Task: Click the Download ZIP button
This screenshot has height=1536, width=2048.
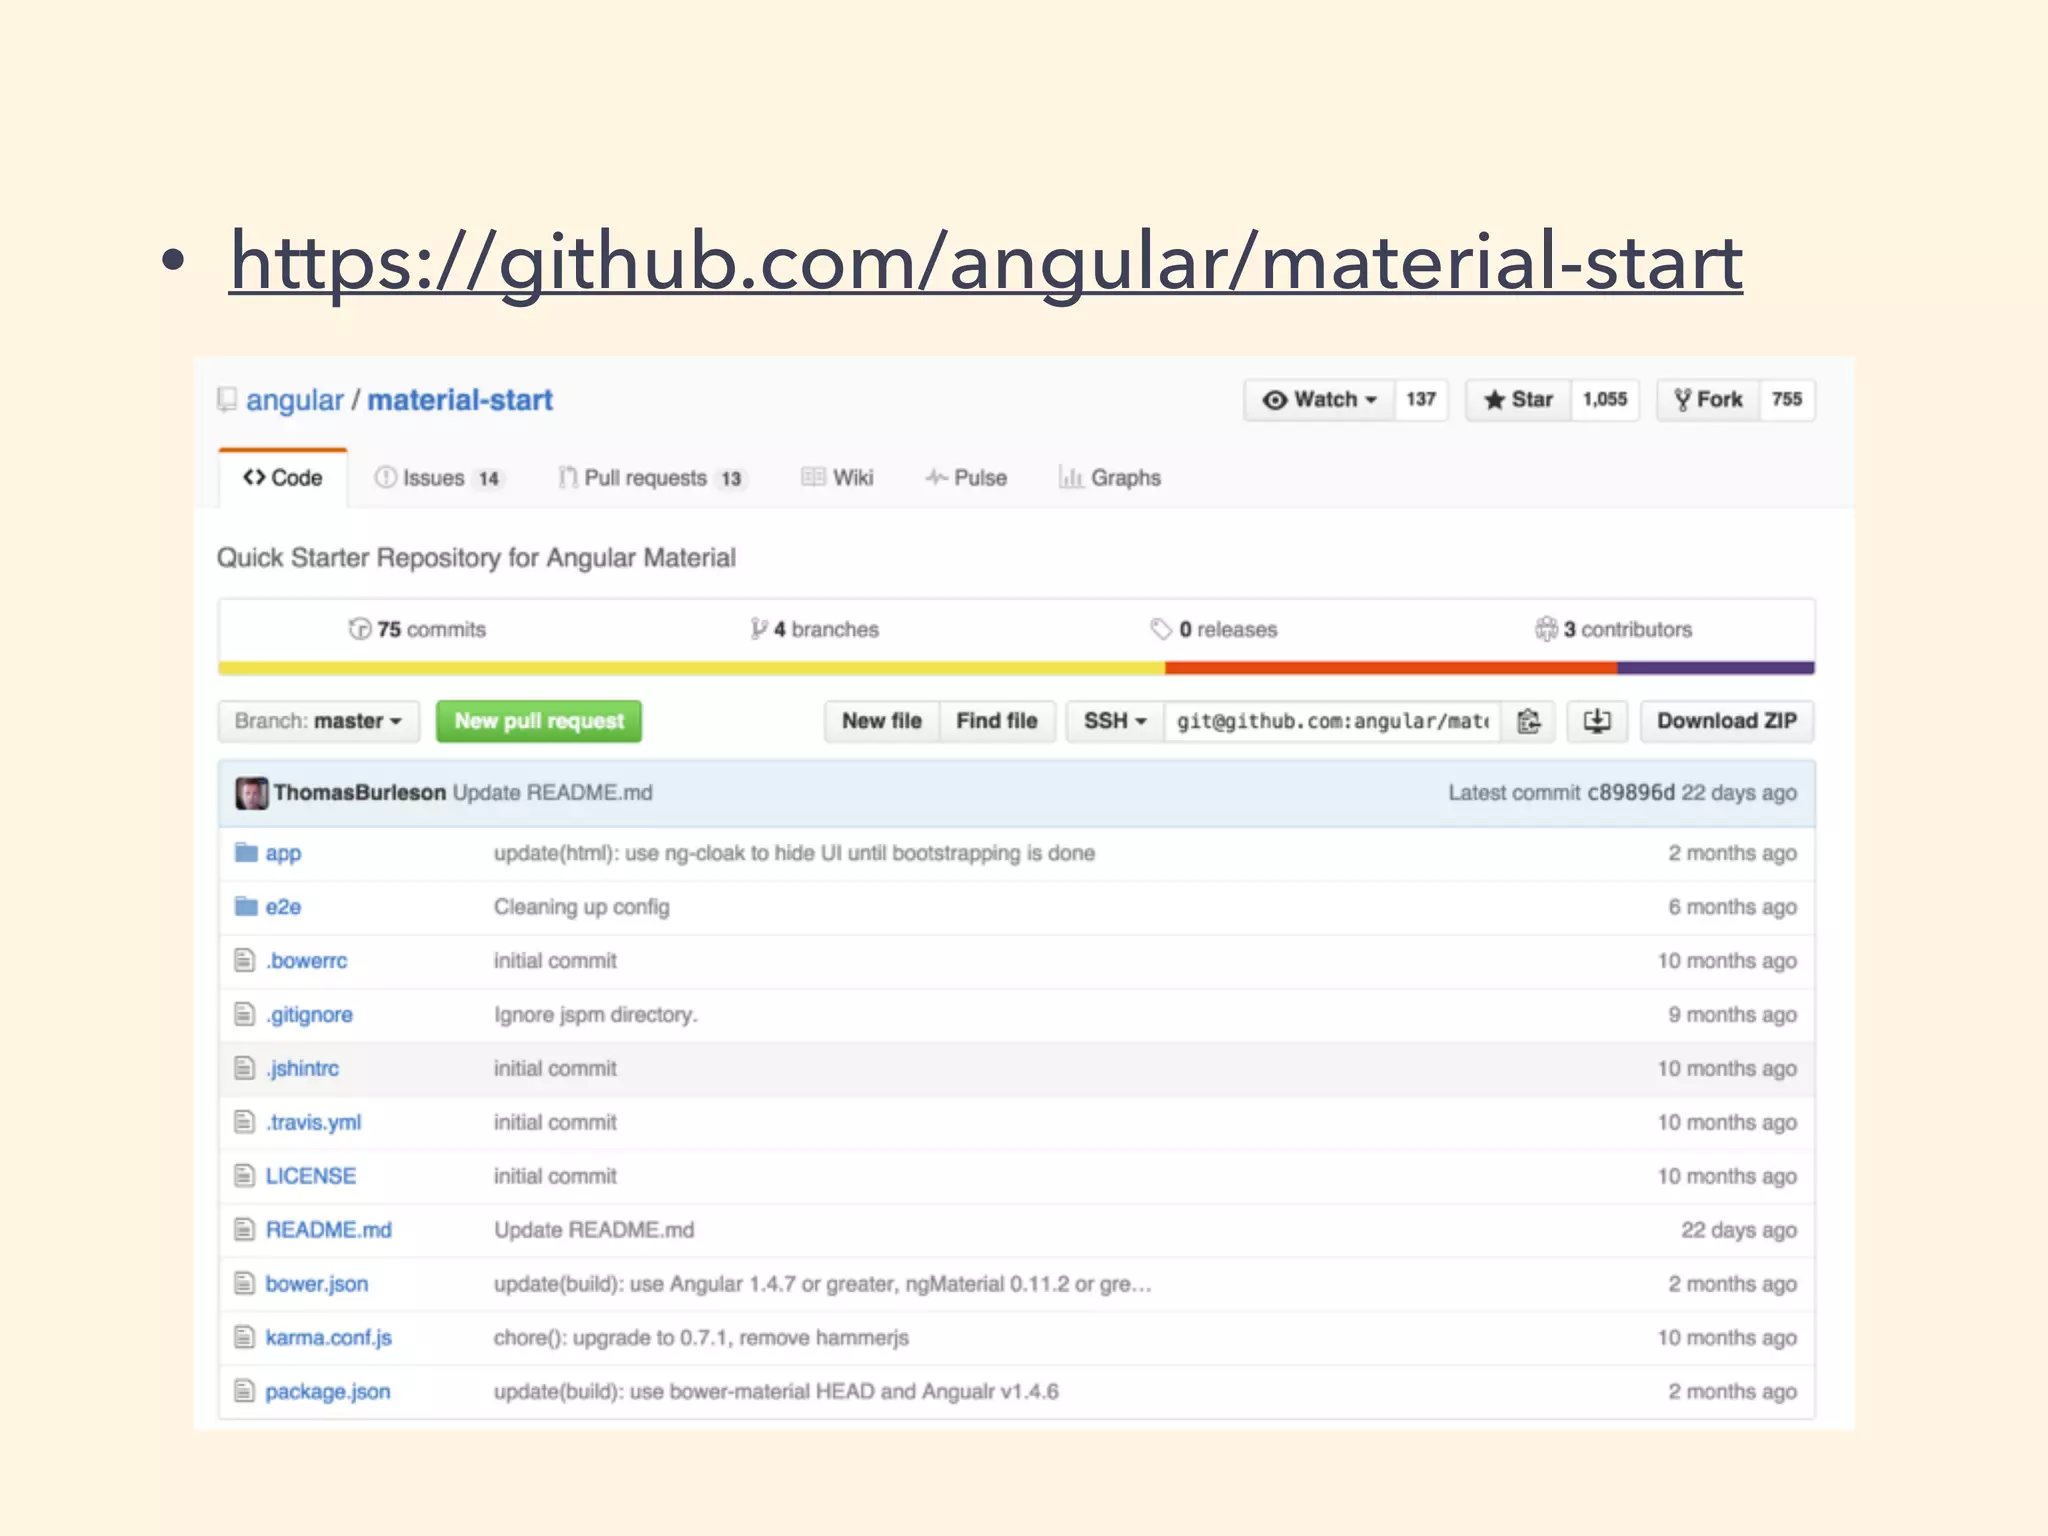Action: 1727,721
